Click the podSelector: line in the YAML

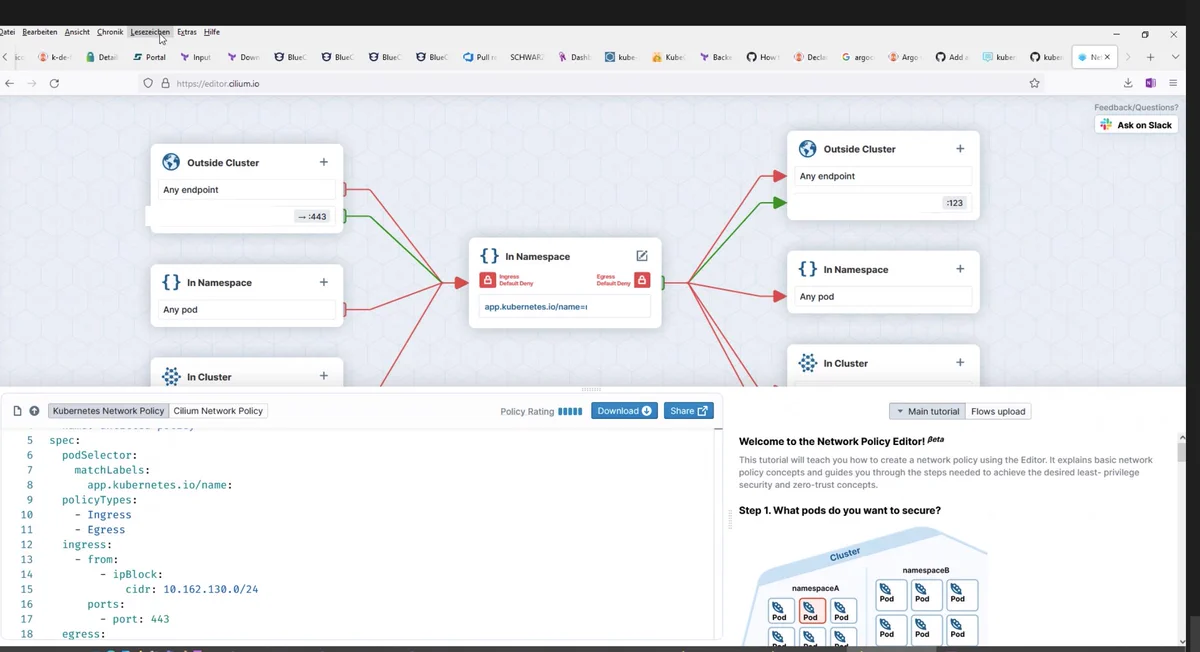(100, 455)
